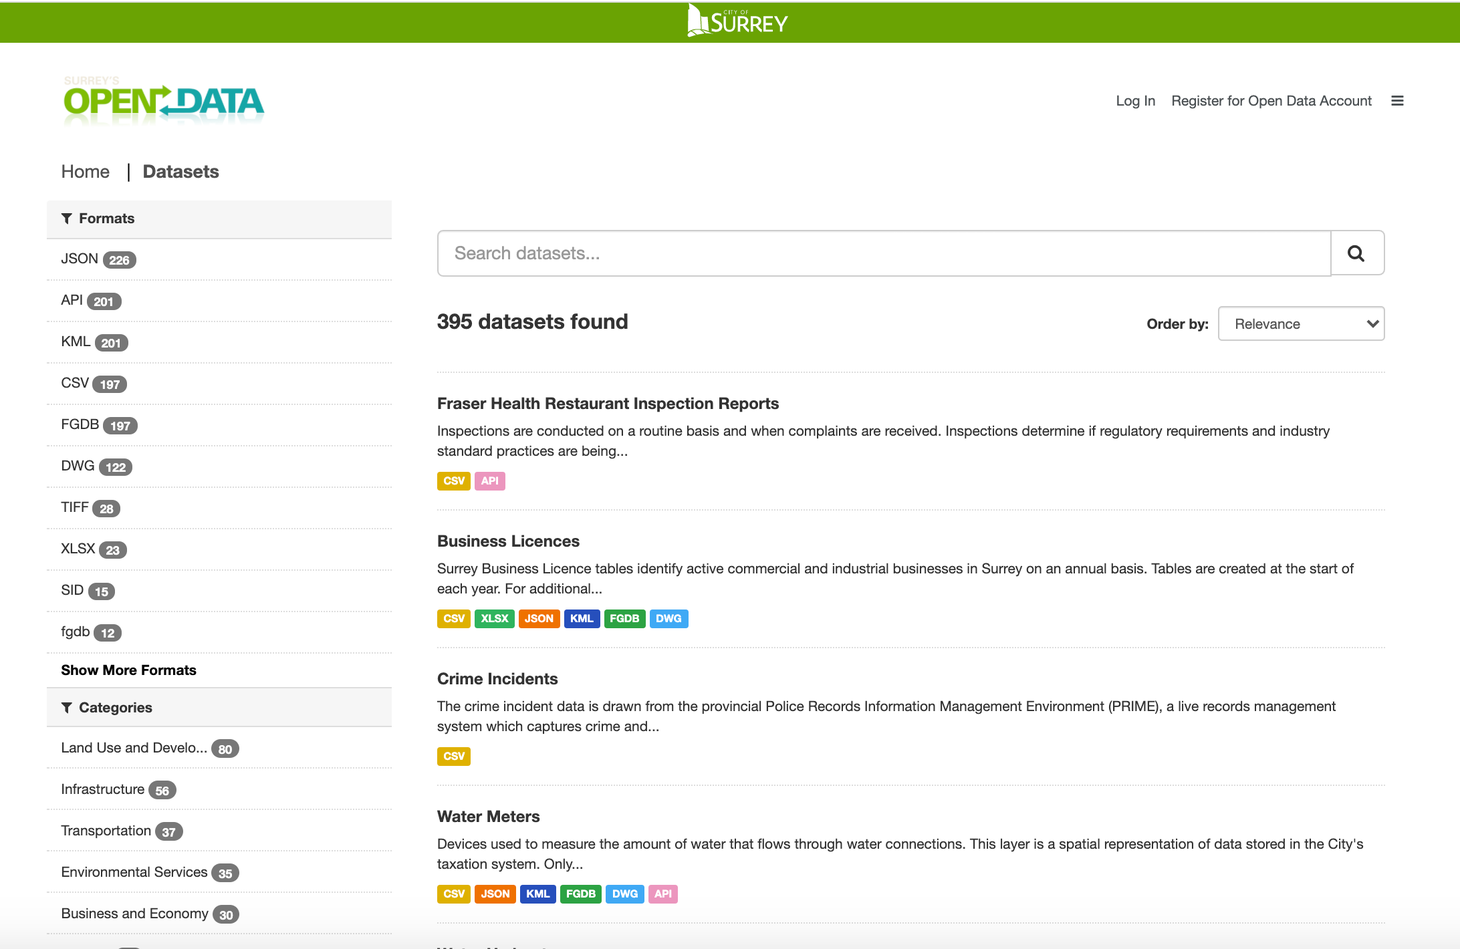1460x949 pixels.
Task: Click Log In
Action: (1135, 101)
